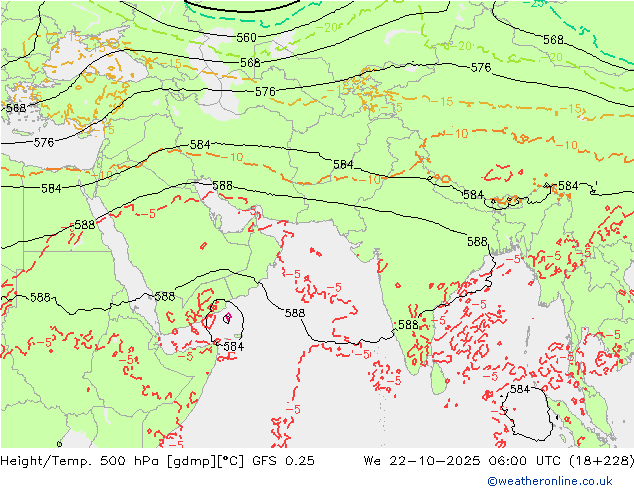The height and width of the screenshot is (490, 634).
Task: Click the 576 label over the Mediterranean Sea
Action: tap(44, 142)
